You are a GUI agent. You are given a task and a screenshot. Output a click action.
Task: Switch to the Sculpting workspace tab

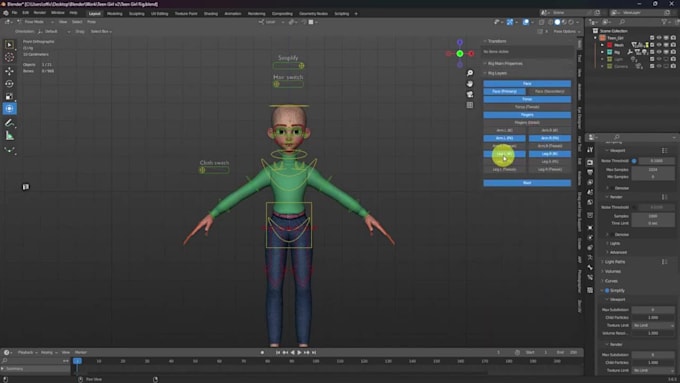pyautogui.click(x=137, y=13)
